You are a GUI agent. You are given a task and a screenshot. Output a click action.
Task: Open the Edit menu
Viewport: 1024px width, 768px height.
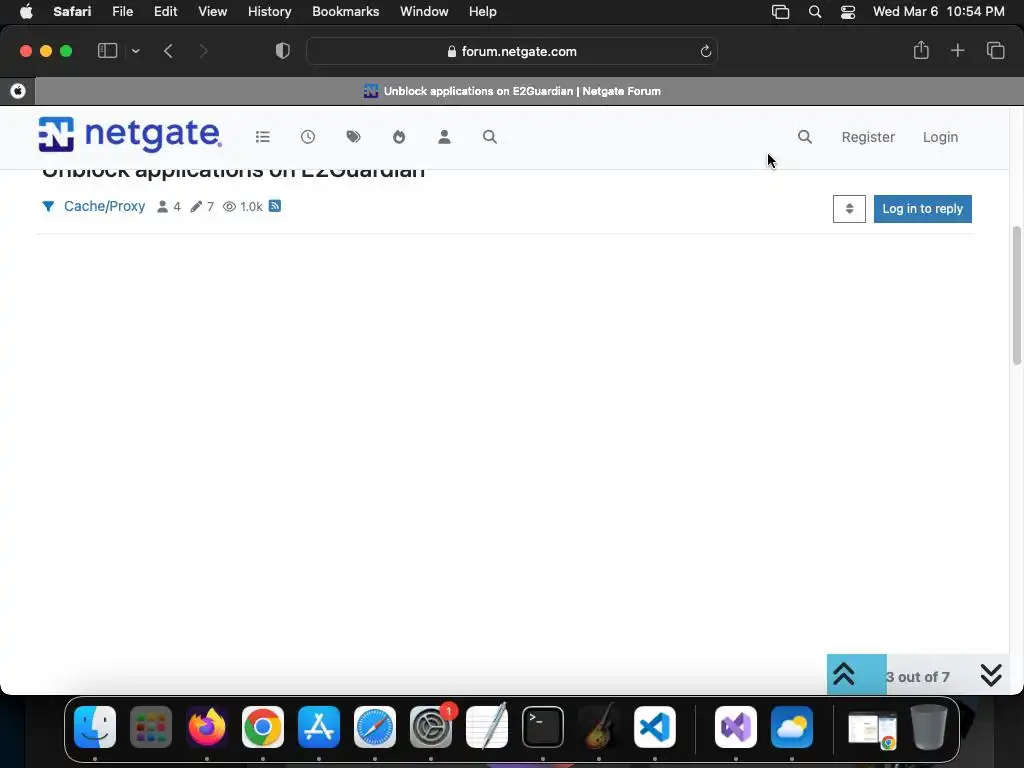click(165, 12)
